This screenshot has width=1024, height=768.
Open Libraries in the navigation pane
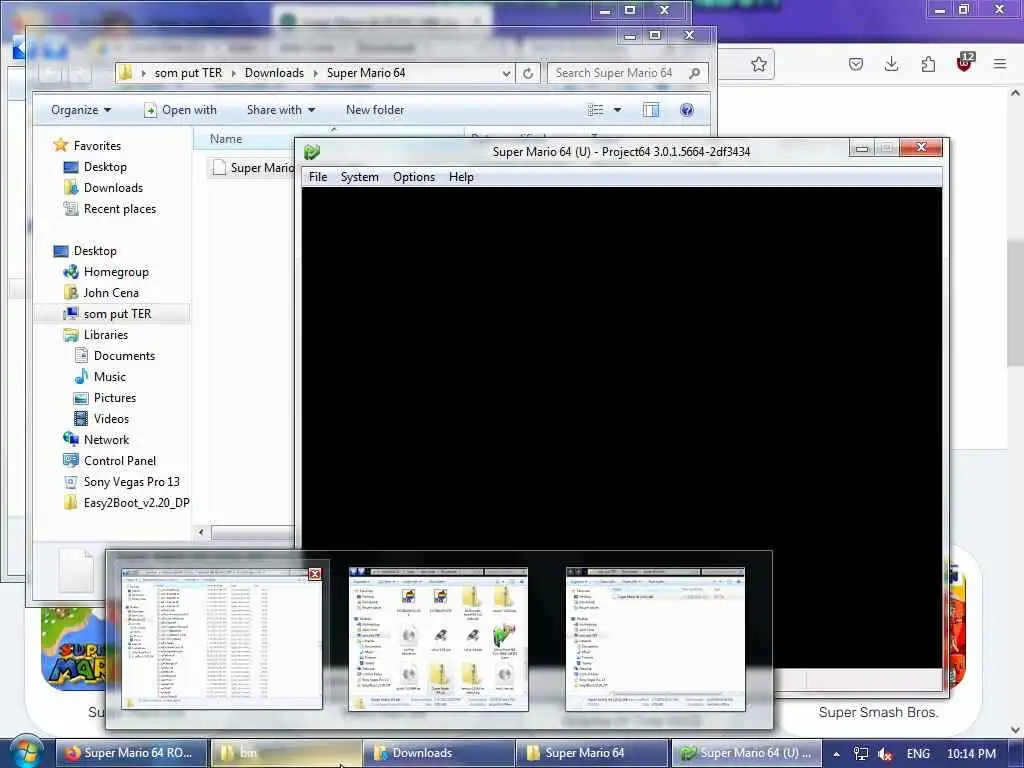pos(105,335)
